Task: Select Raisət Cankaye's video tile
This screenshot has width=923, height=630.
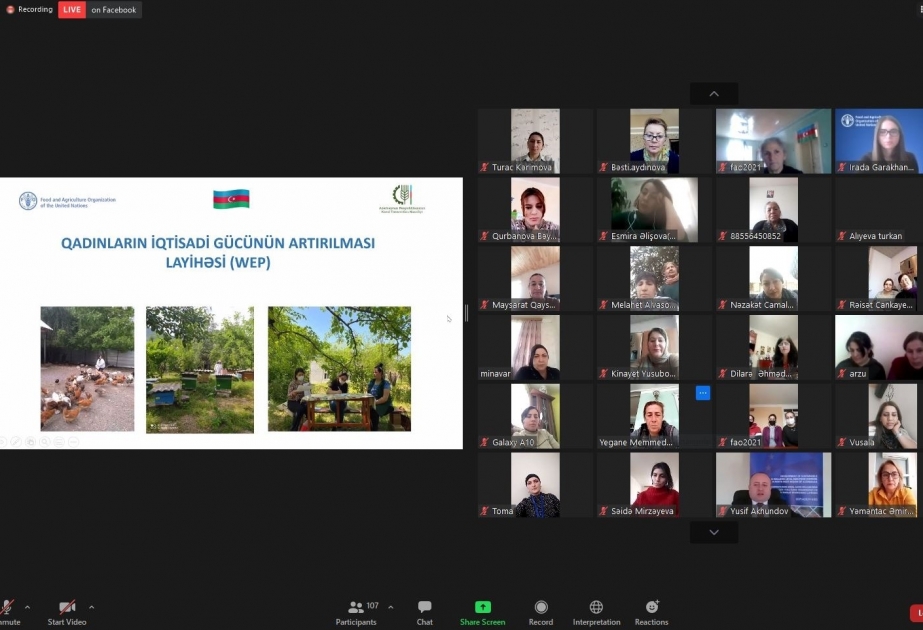Action: [x=879, y=278]
